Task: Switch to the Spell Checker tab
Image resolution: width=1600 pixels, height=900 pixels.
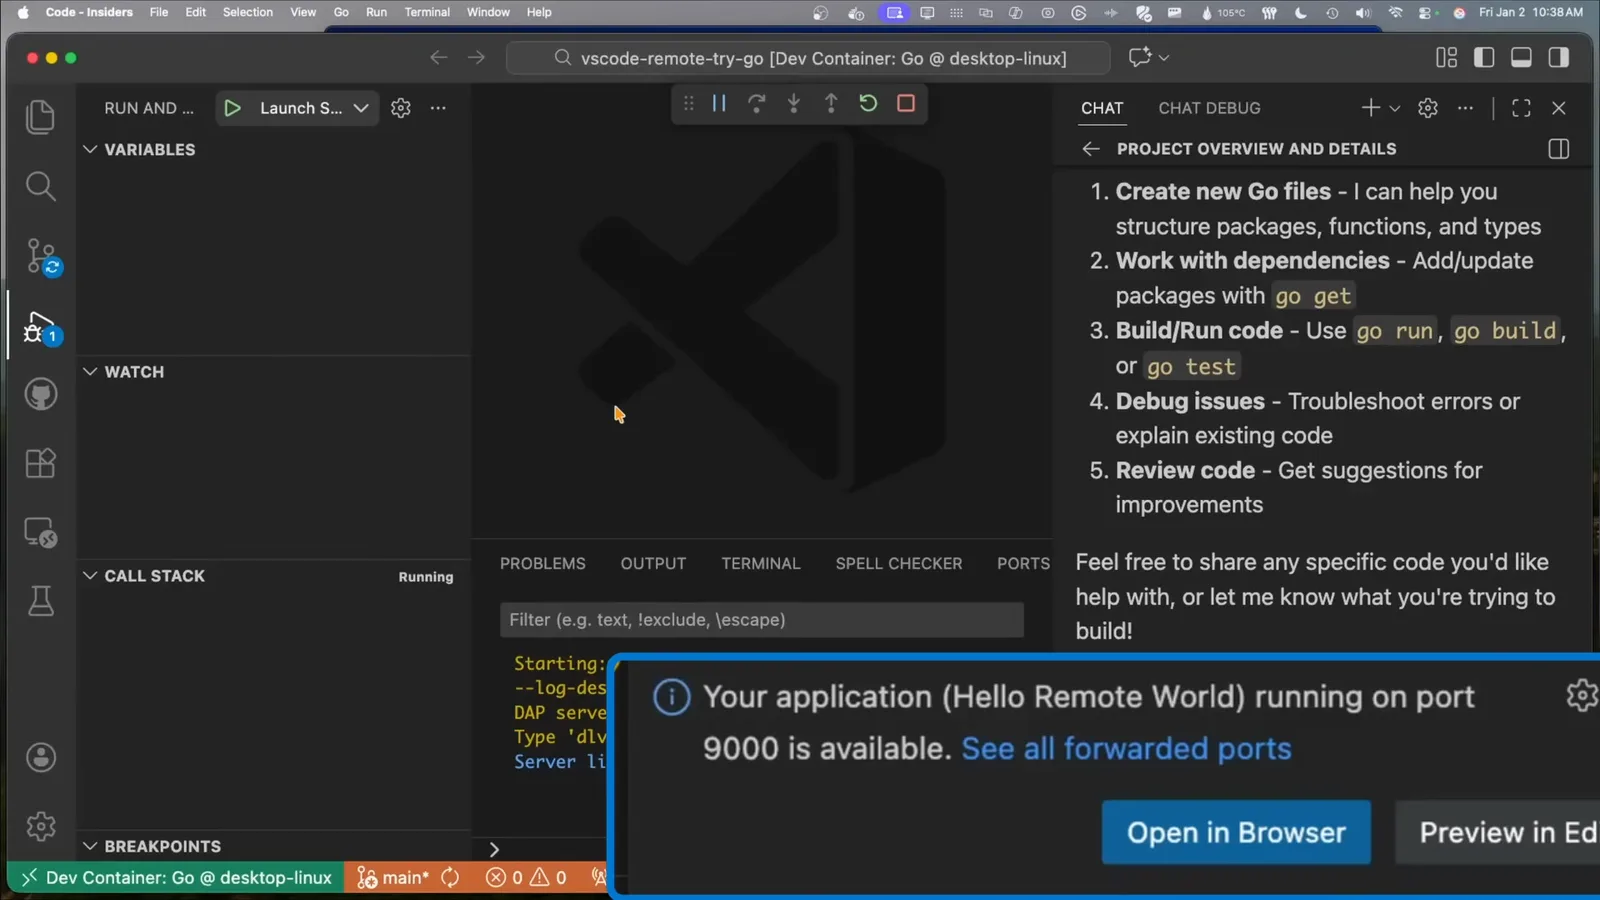Action: (899, 564)
